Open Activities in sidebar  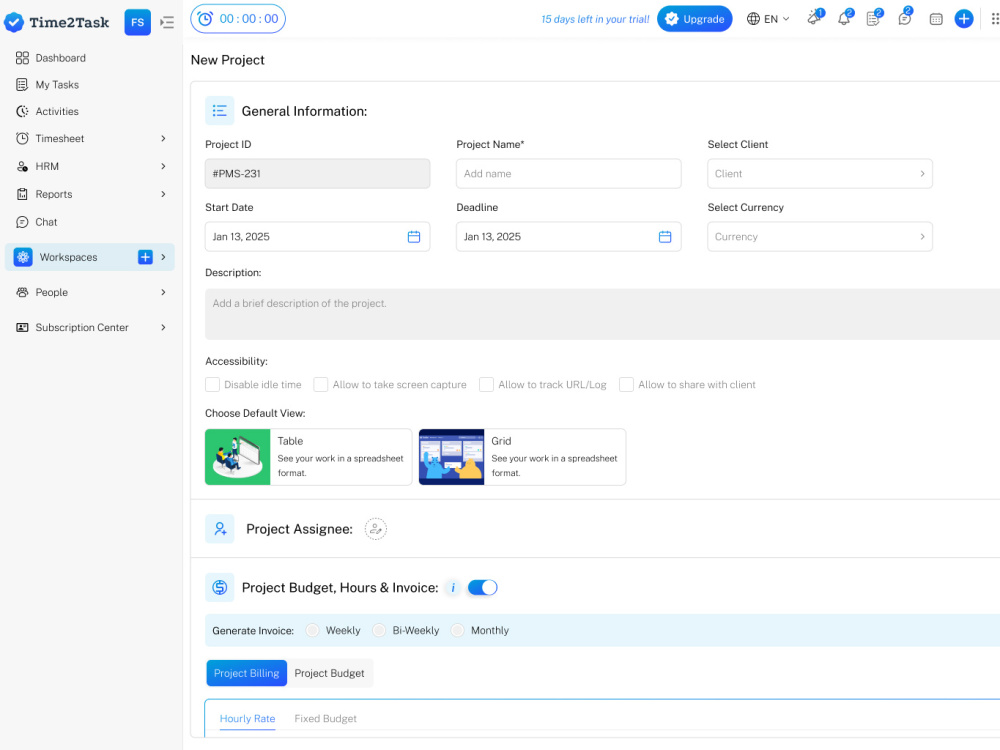tap(57, 112)
